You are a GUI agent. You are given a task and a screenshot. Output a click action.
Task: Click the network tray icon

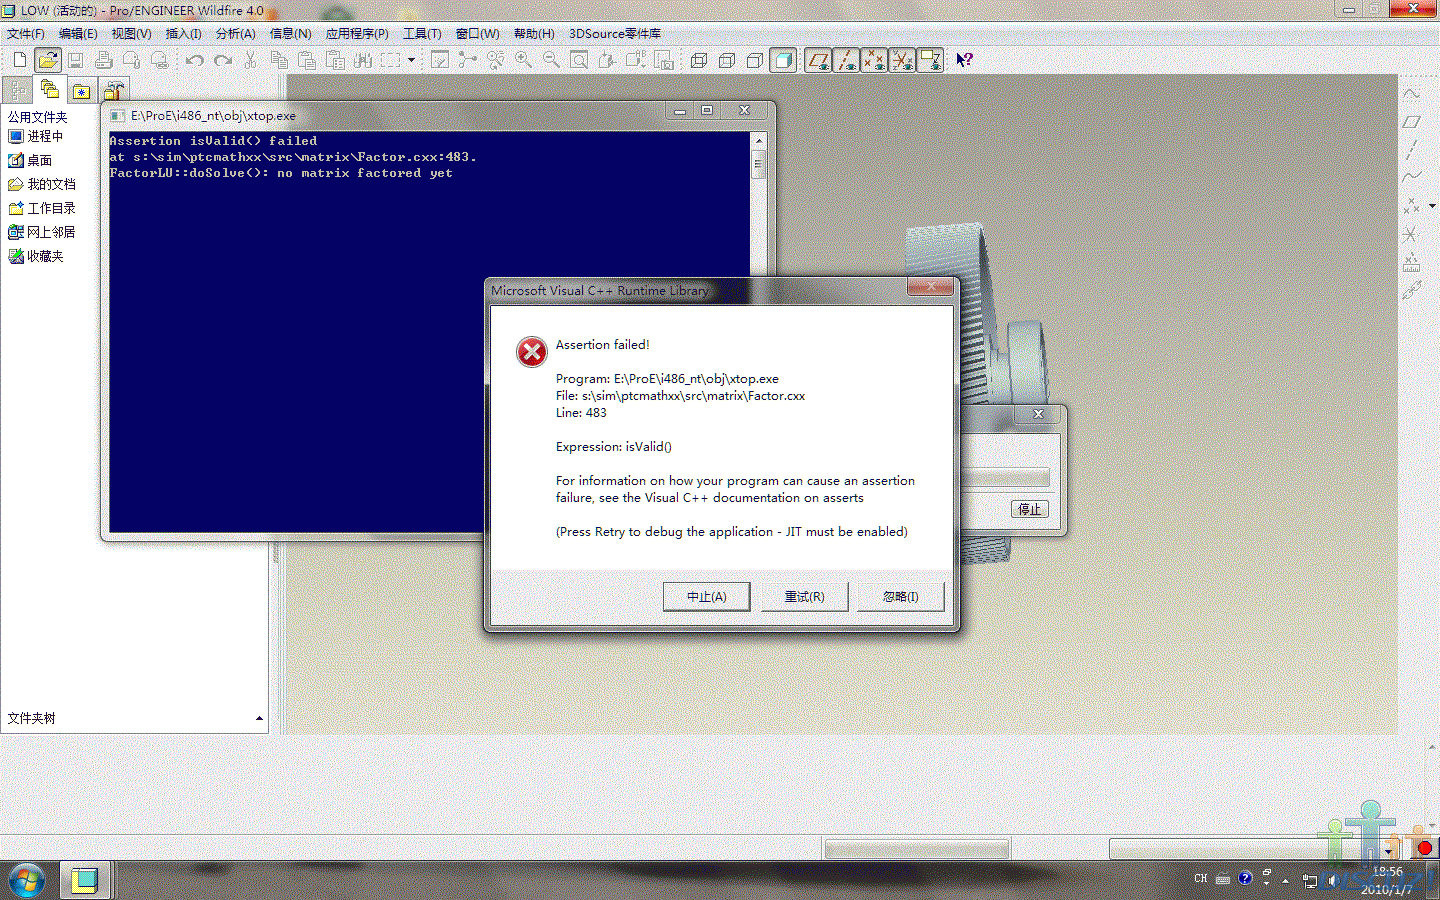click(x=1310, y=881)
